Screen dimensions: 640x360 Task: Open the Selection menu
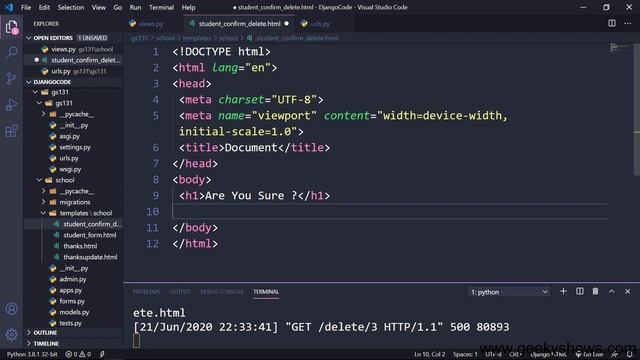(71, 7)
